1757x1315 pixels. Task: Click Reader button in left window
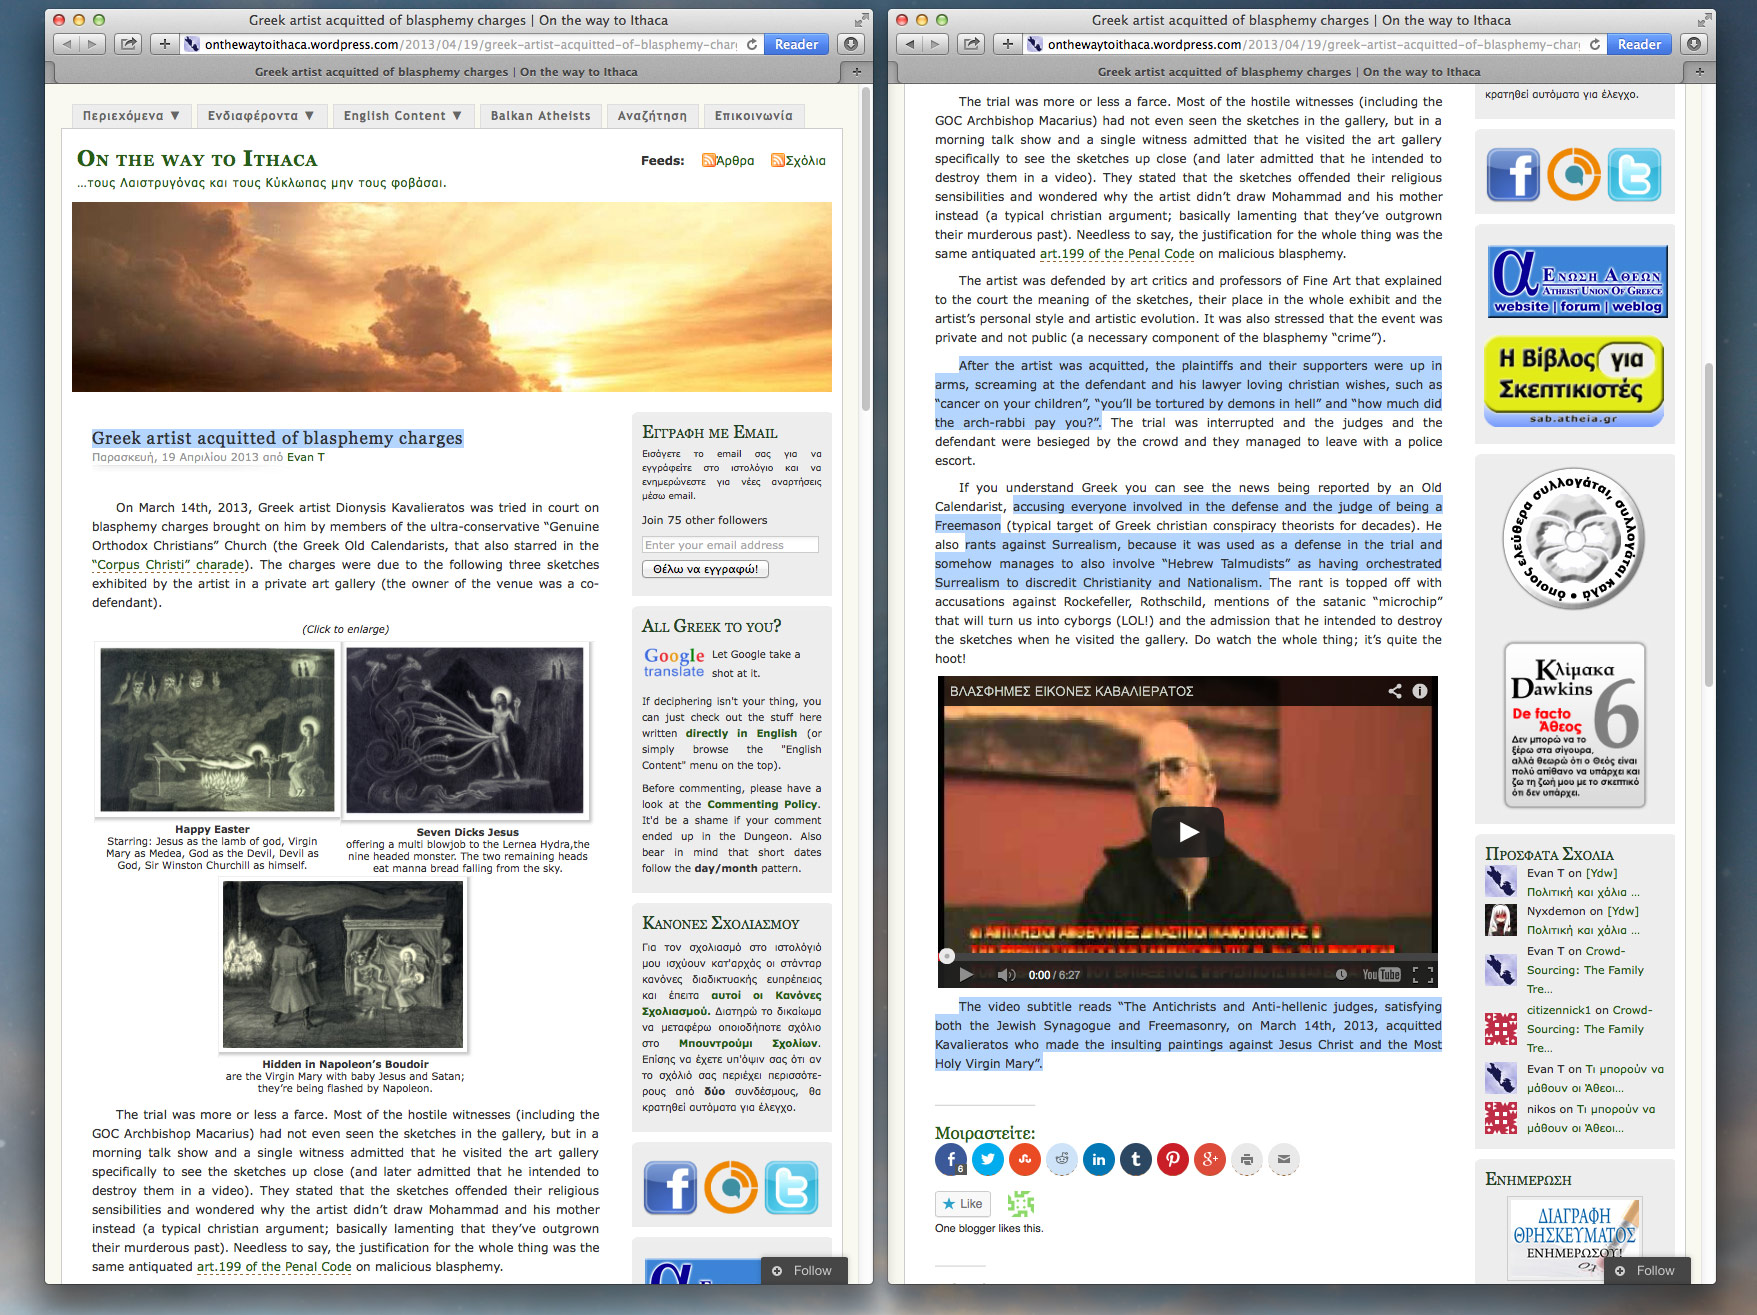[x=796, y=44]
